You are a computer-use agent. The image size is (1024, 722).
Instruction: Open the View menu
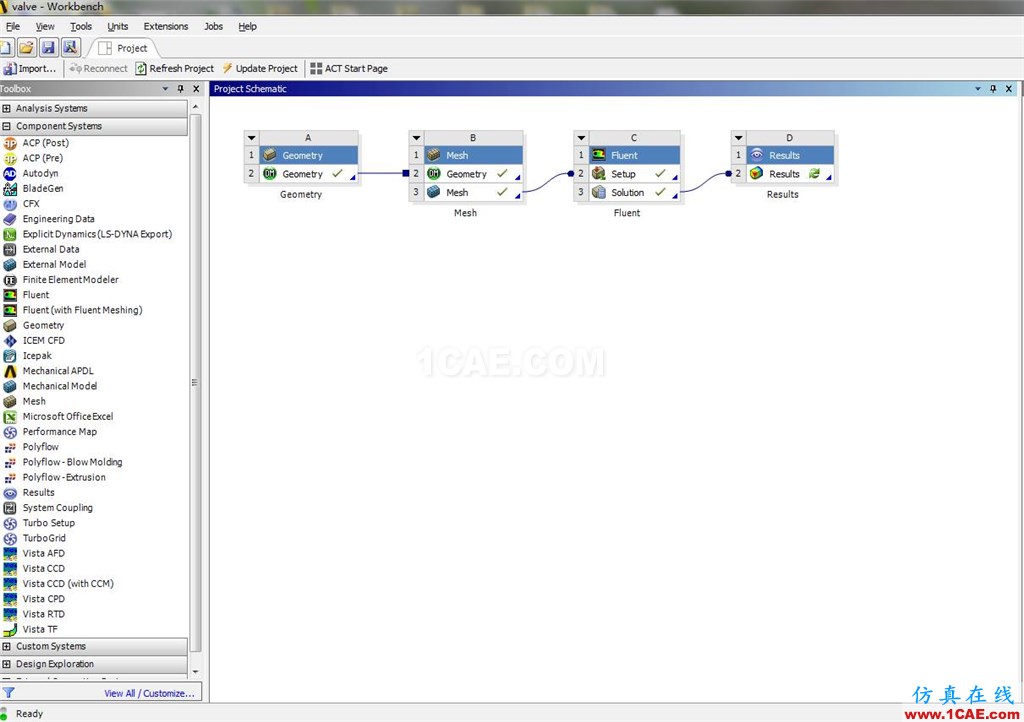pyautogui.click(x=45, y=26)
